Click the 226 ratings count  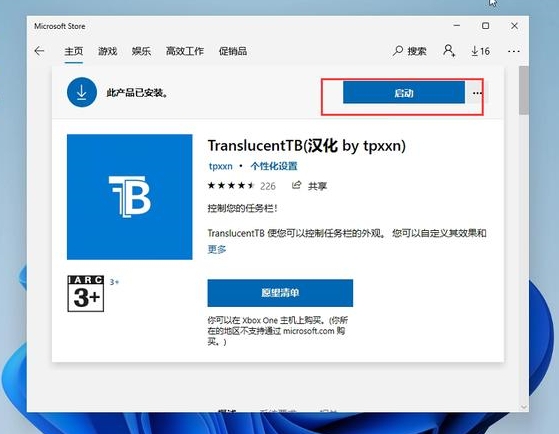(268, 186)
